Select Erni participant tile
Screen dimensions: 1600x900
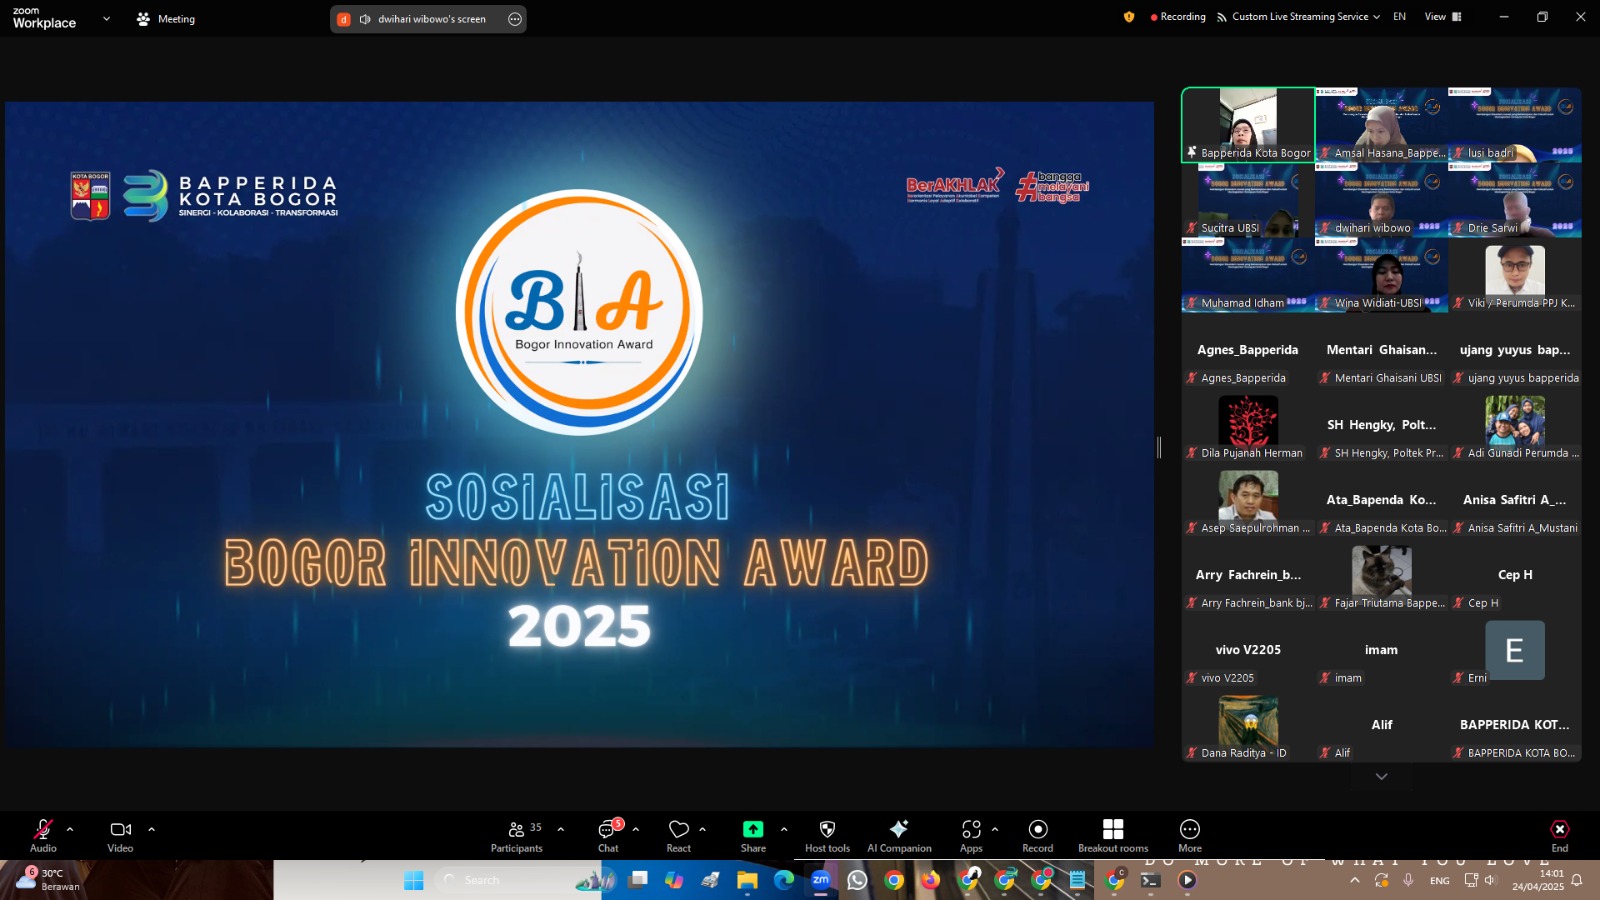tap(1515, 650)
